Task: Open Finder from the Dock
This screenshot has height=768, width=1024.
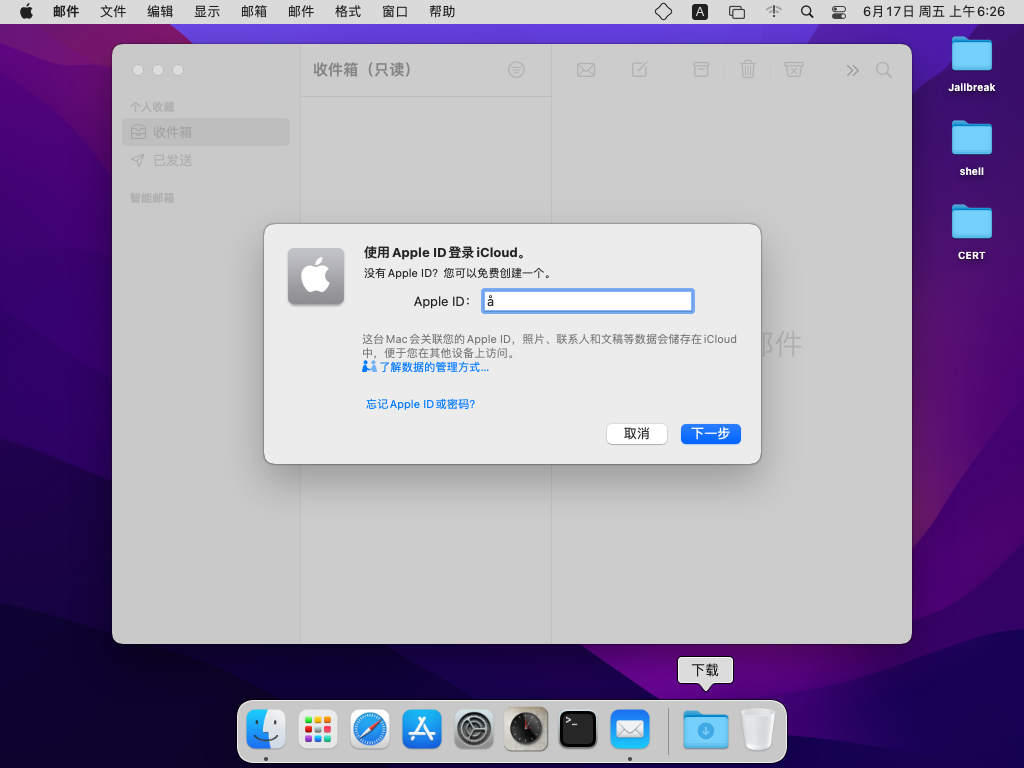Action: [x=266, y=729]
